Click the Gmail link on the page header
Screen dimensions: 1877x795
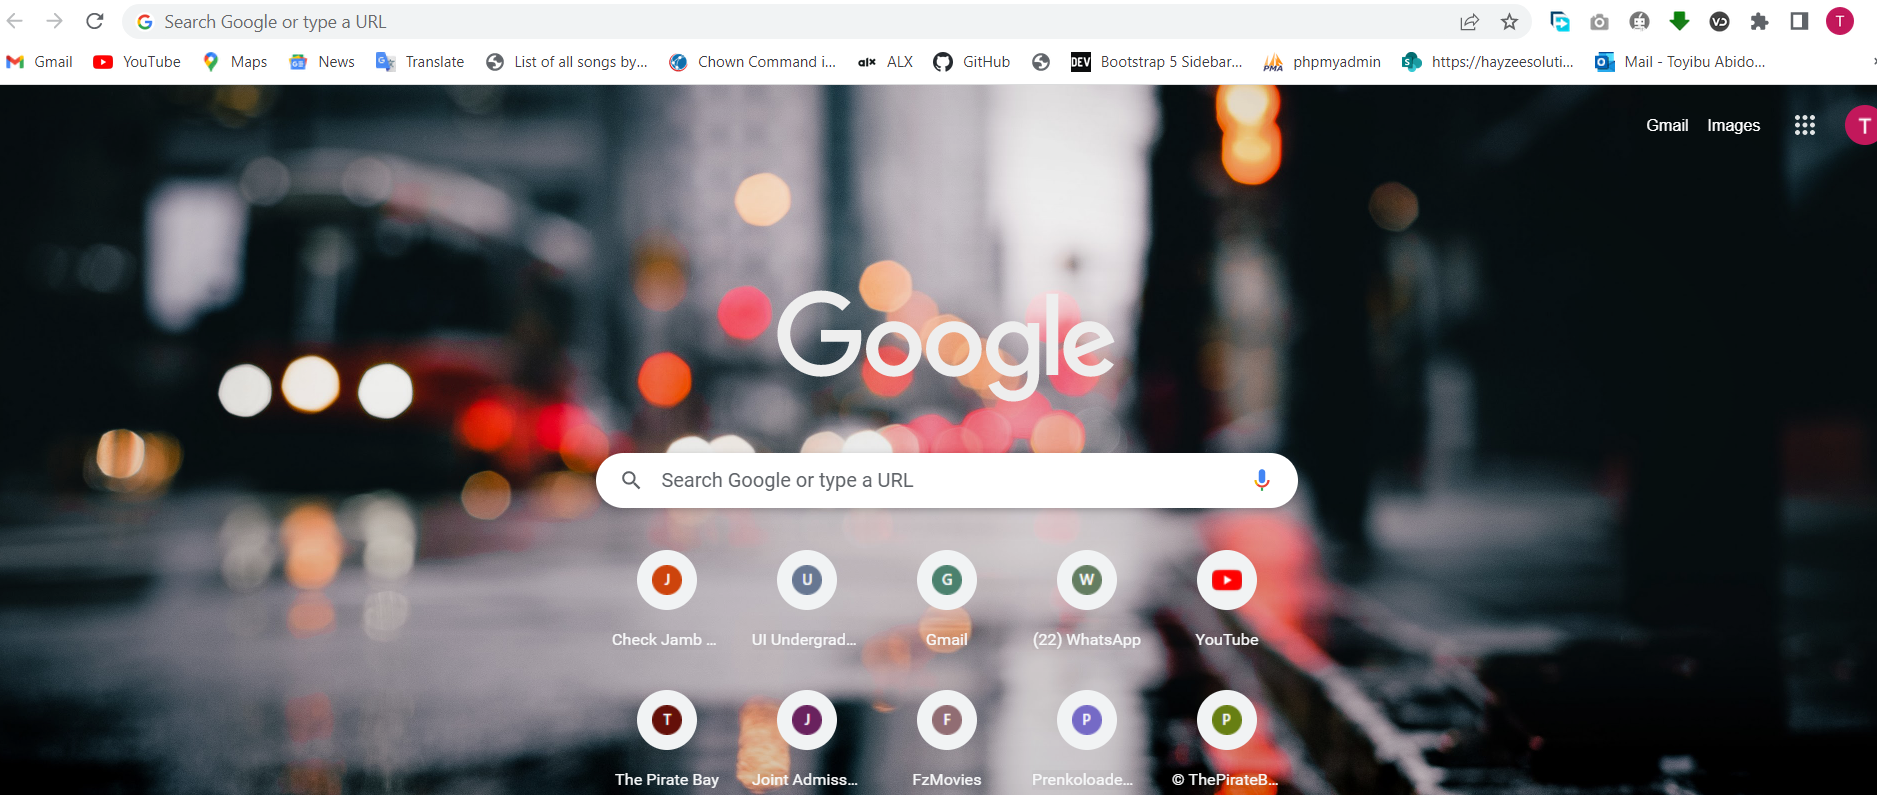click(1667, 125)
